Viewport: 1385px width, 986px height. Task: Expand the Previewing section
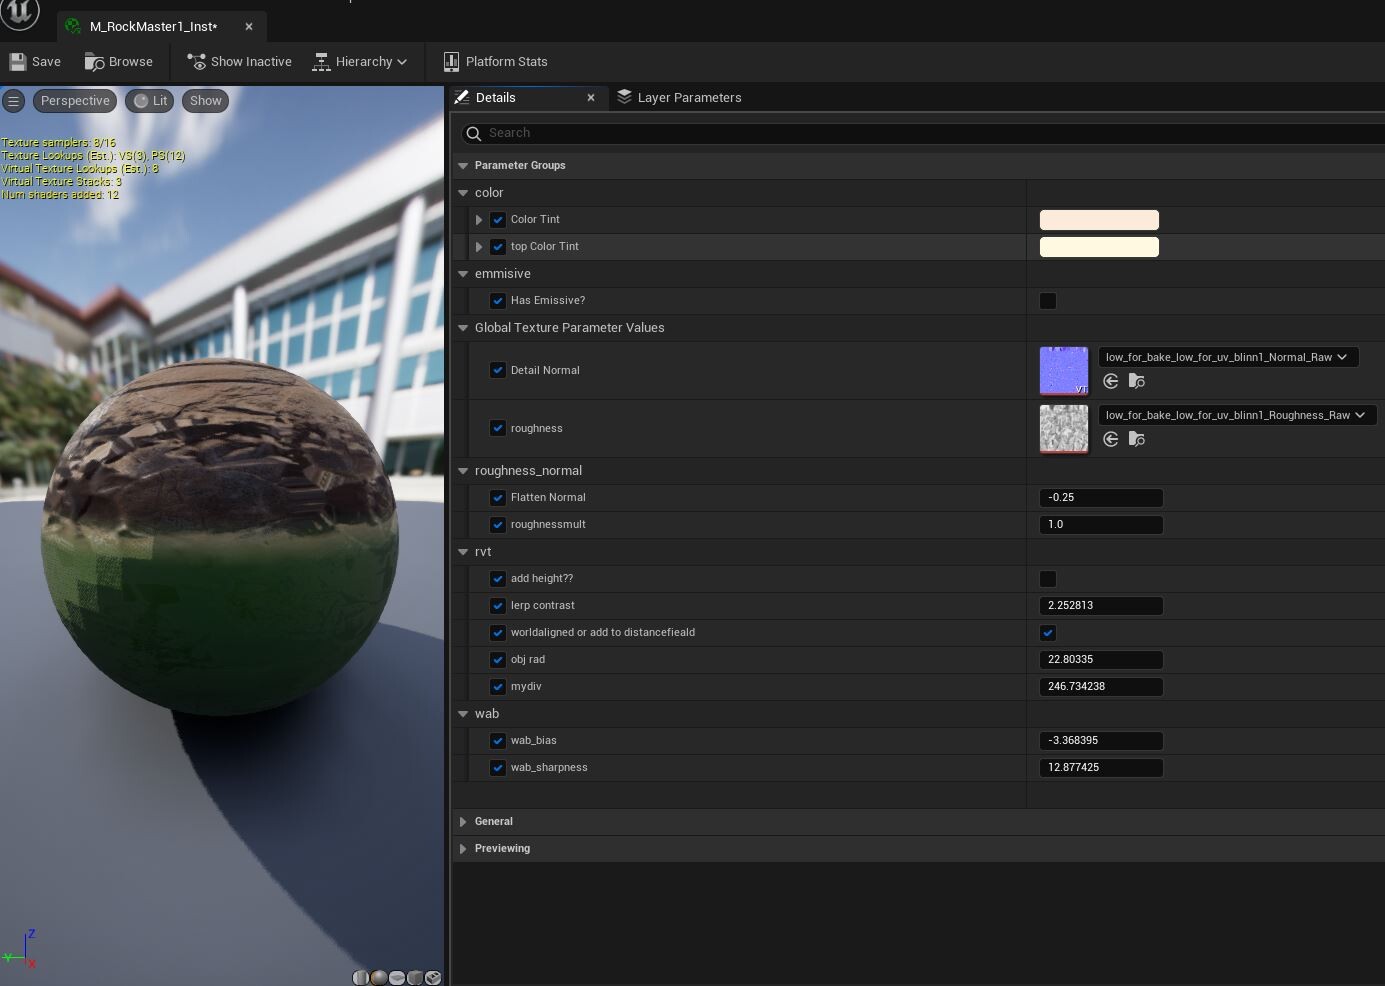(463, 849)
